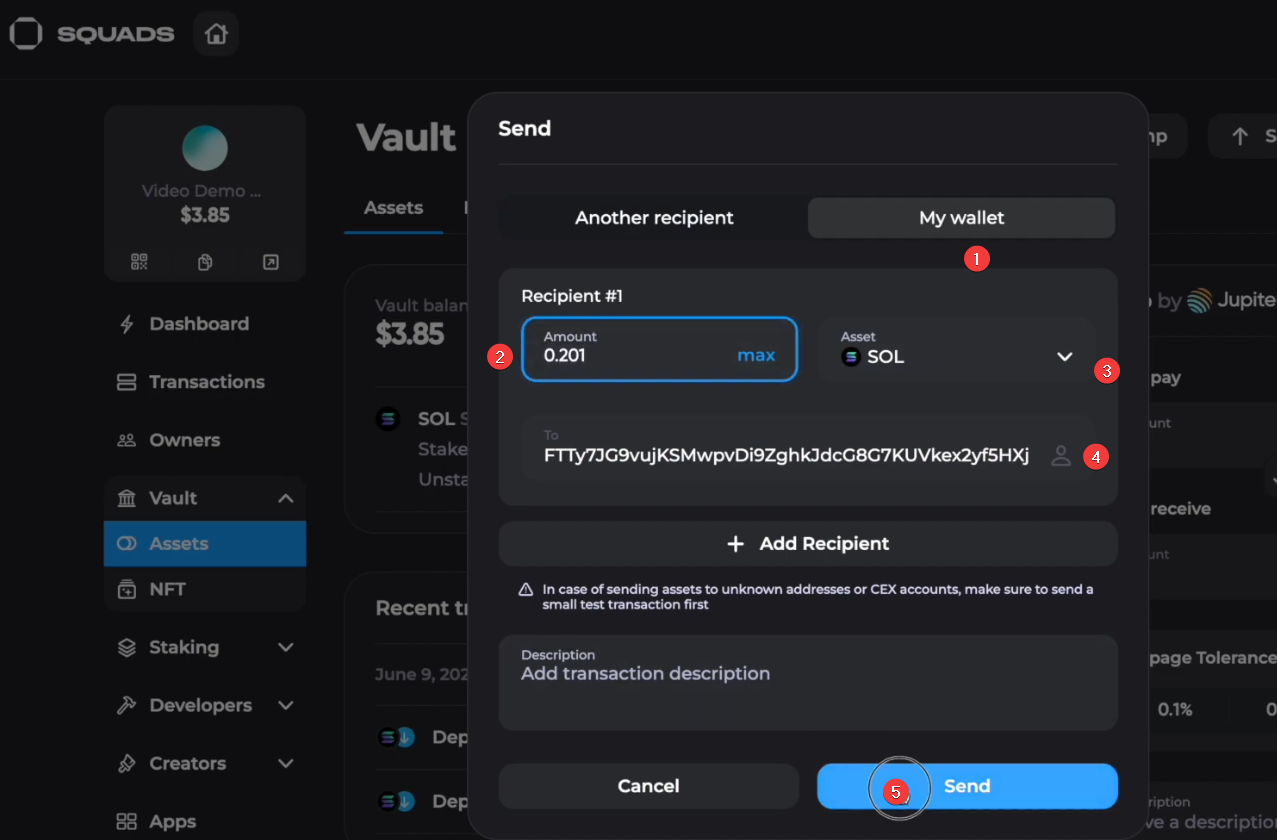The width and height of the screenshot is (1277, 840).
Task: Collapse the Vault section in the sidebar
Action: (285, 497)
